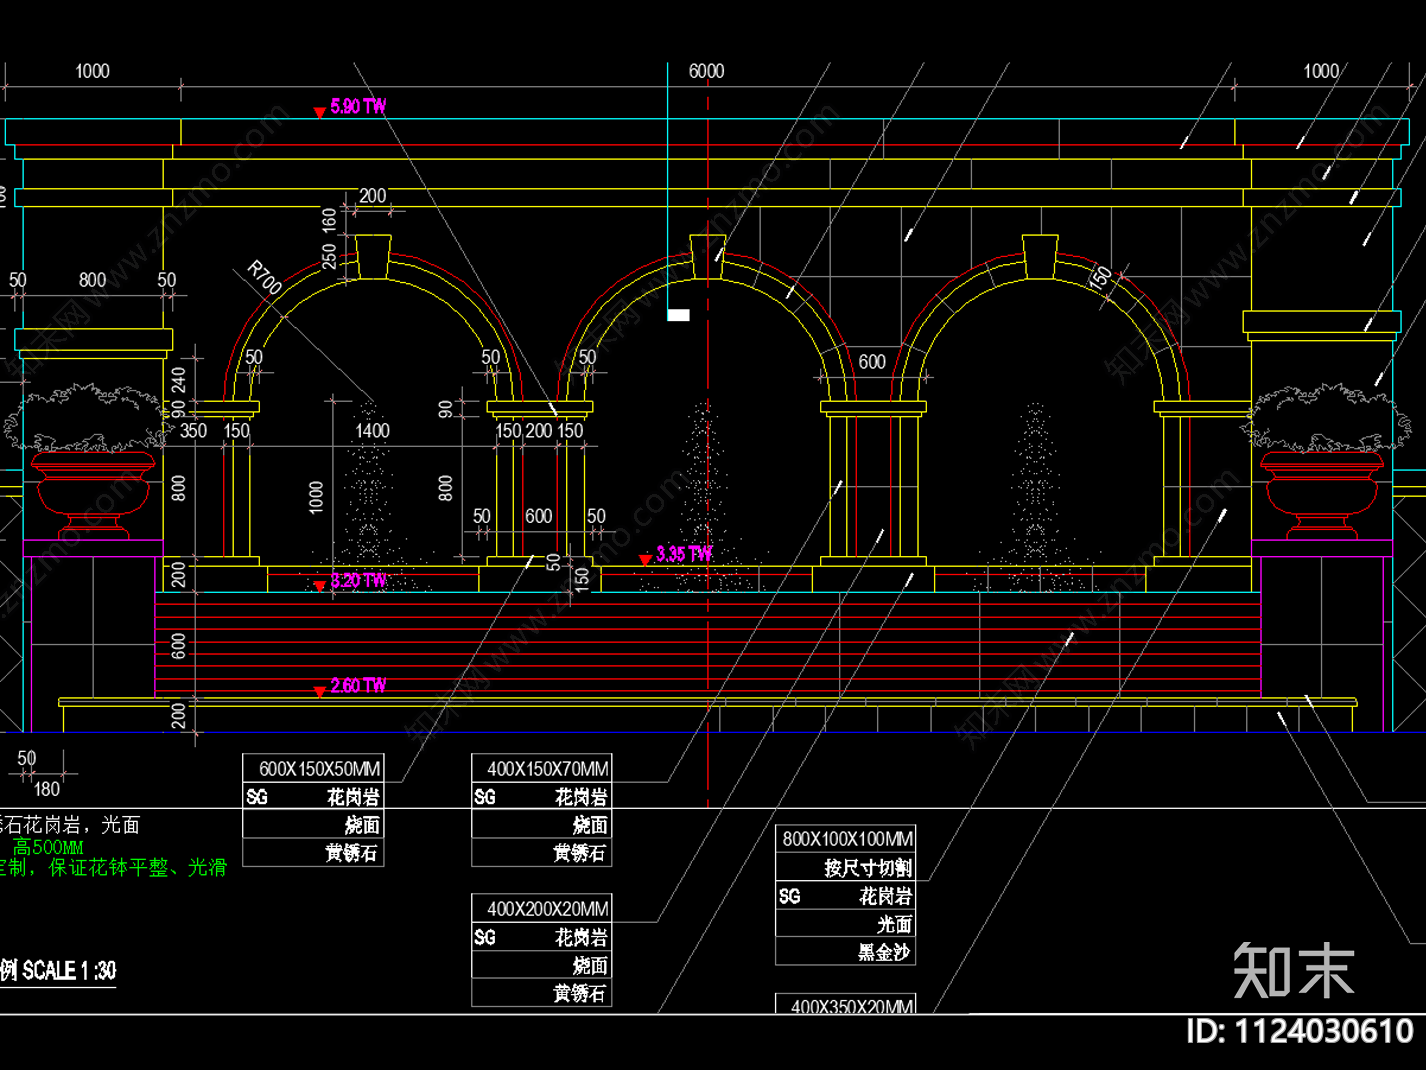Viewport: 1426px width, 1070px height.
Task: Click the "3.35 TW" elevation label
Action: coord(684,554)
